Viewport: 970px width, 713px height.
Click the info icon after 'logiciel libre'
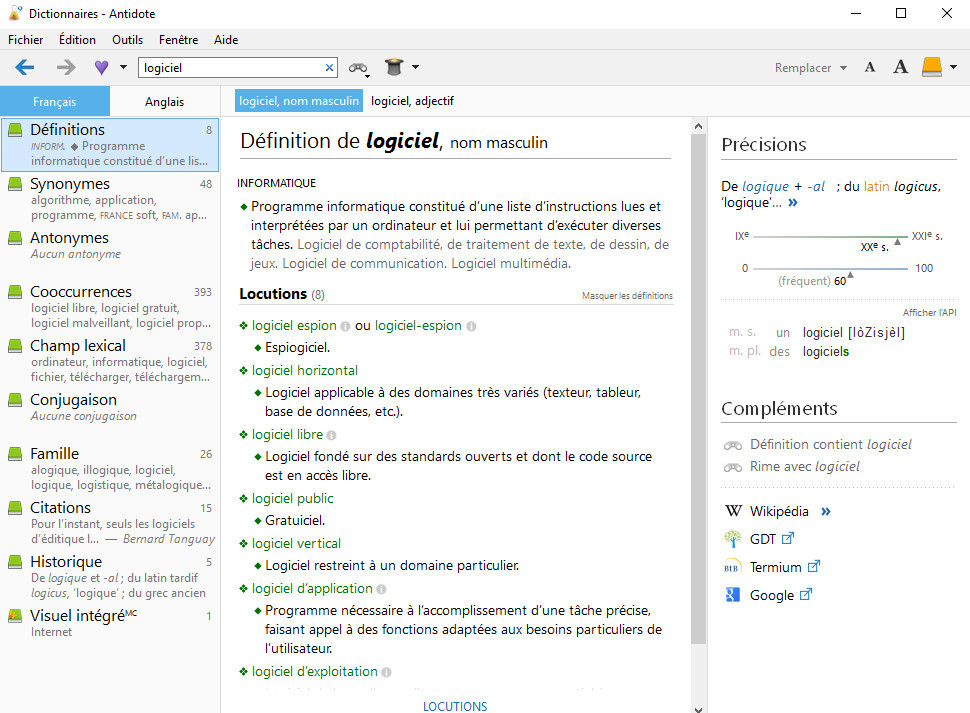[x=332, y=435]
